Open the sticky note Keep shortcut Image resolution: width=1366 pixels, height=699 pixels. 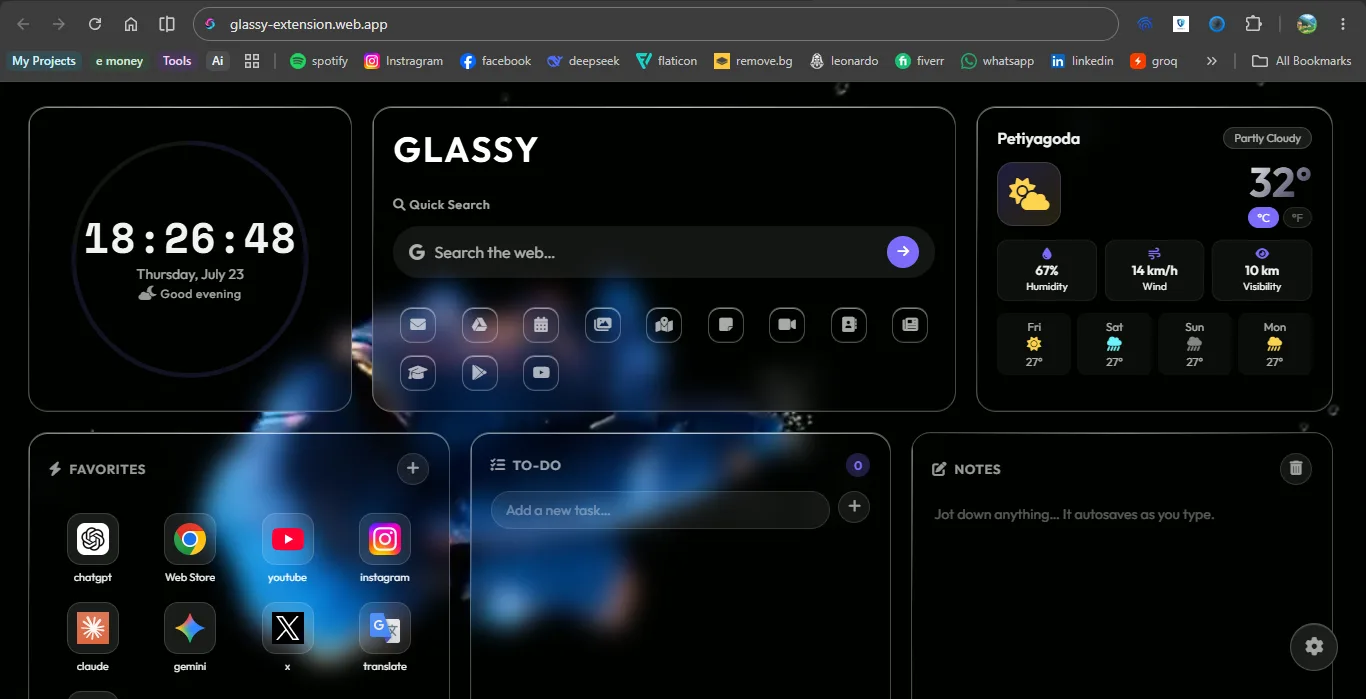tap(726, 324)
